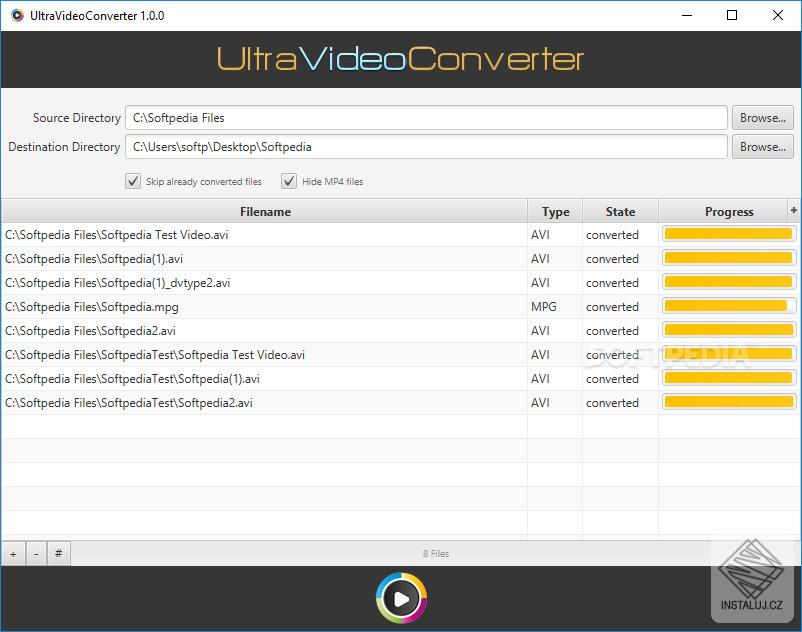Click the hash button in the bottom toolbar
Screen dimensions: 802x632
tap(59, 554)
